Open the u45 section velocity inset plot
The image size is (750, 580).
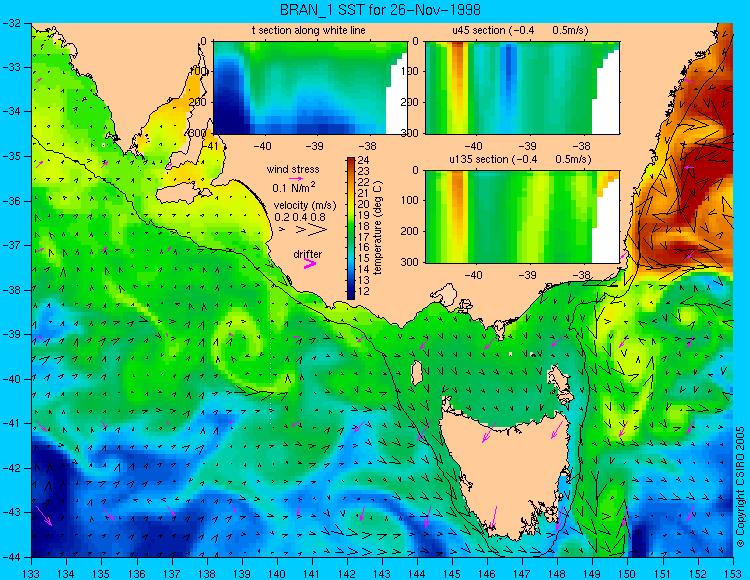pos(522,88)
